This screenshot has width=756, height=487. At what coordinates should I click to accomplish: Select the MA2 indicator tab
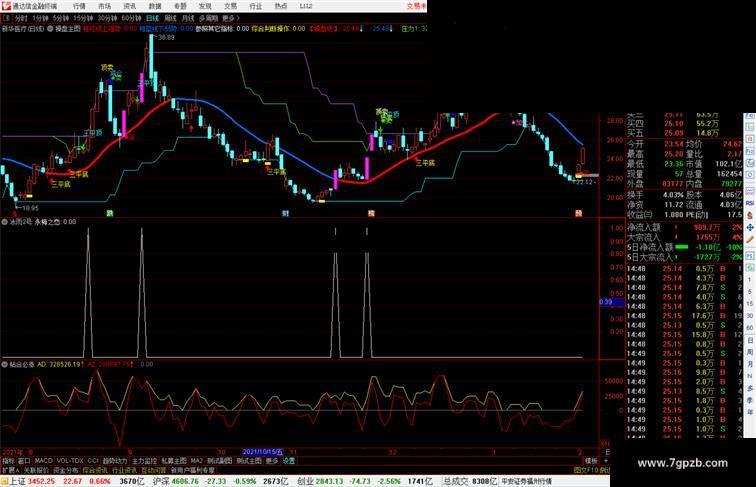point(197,461)
